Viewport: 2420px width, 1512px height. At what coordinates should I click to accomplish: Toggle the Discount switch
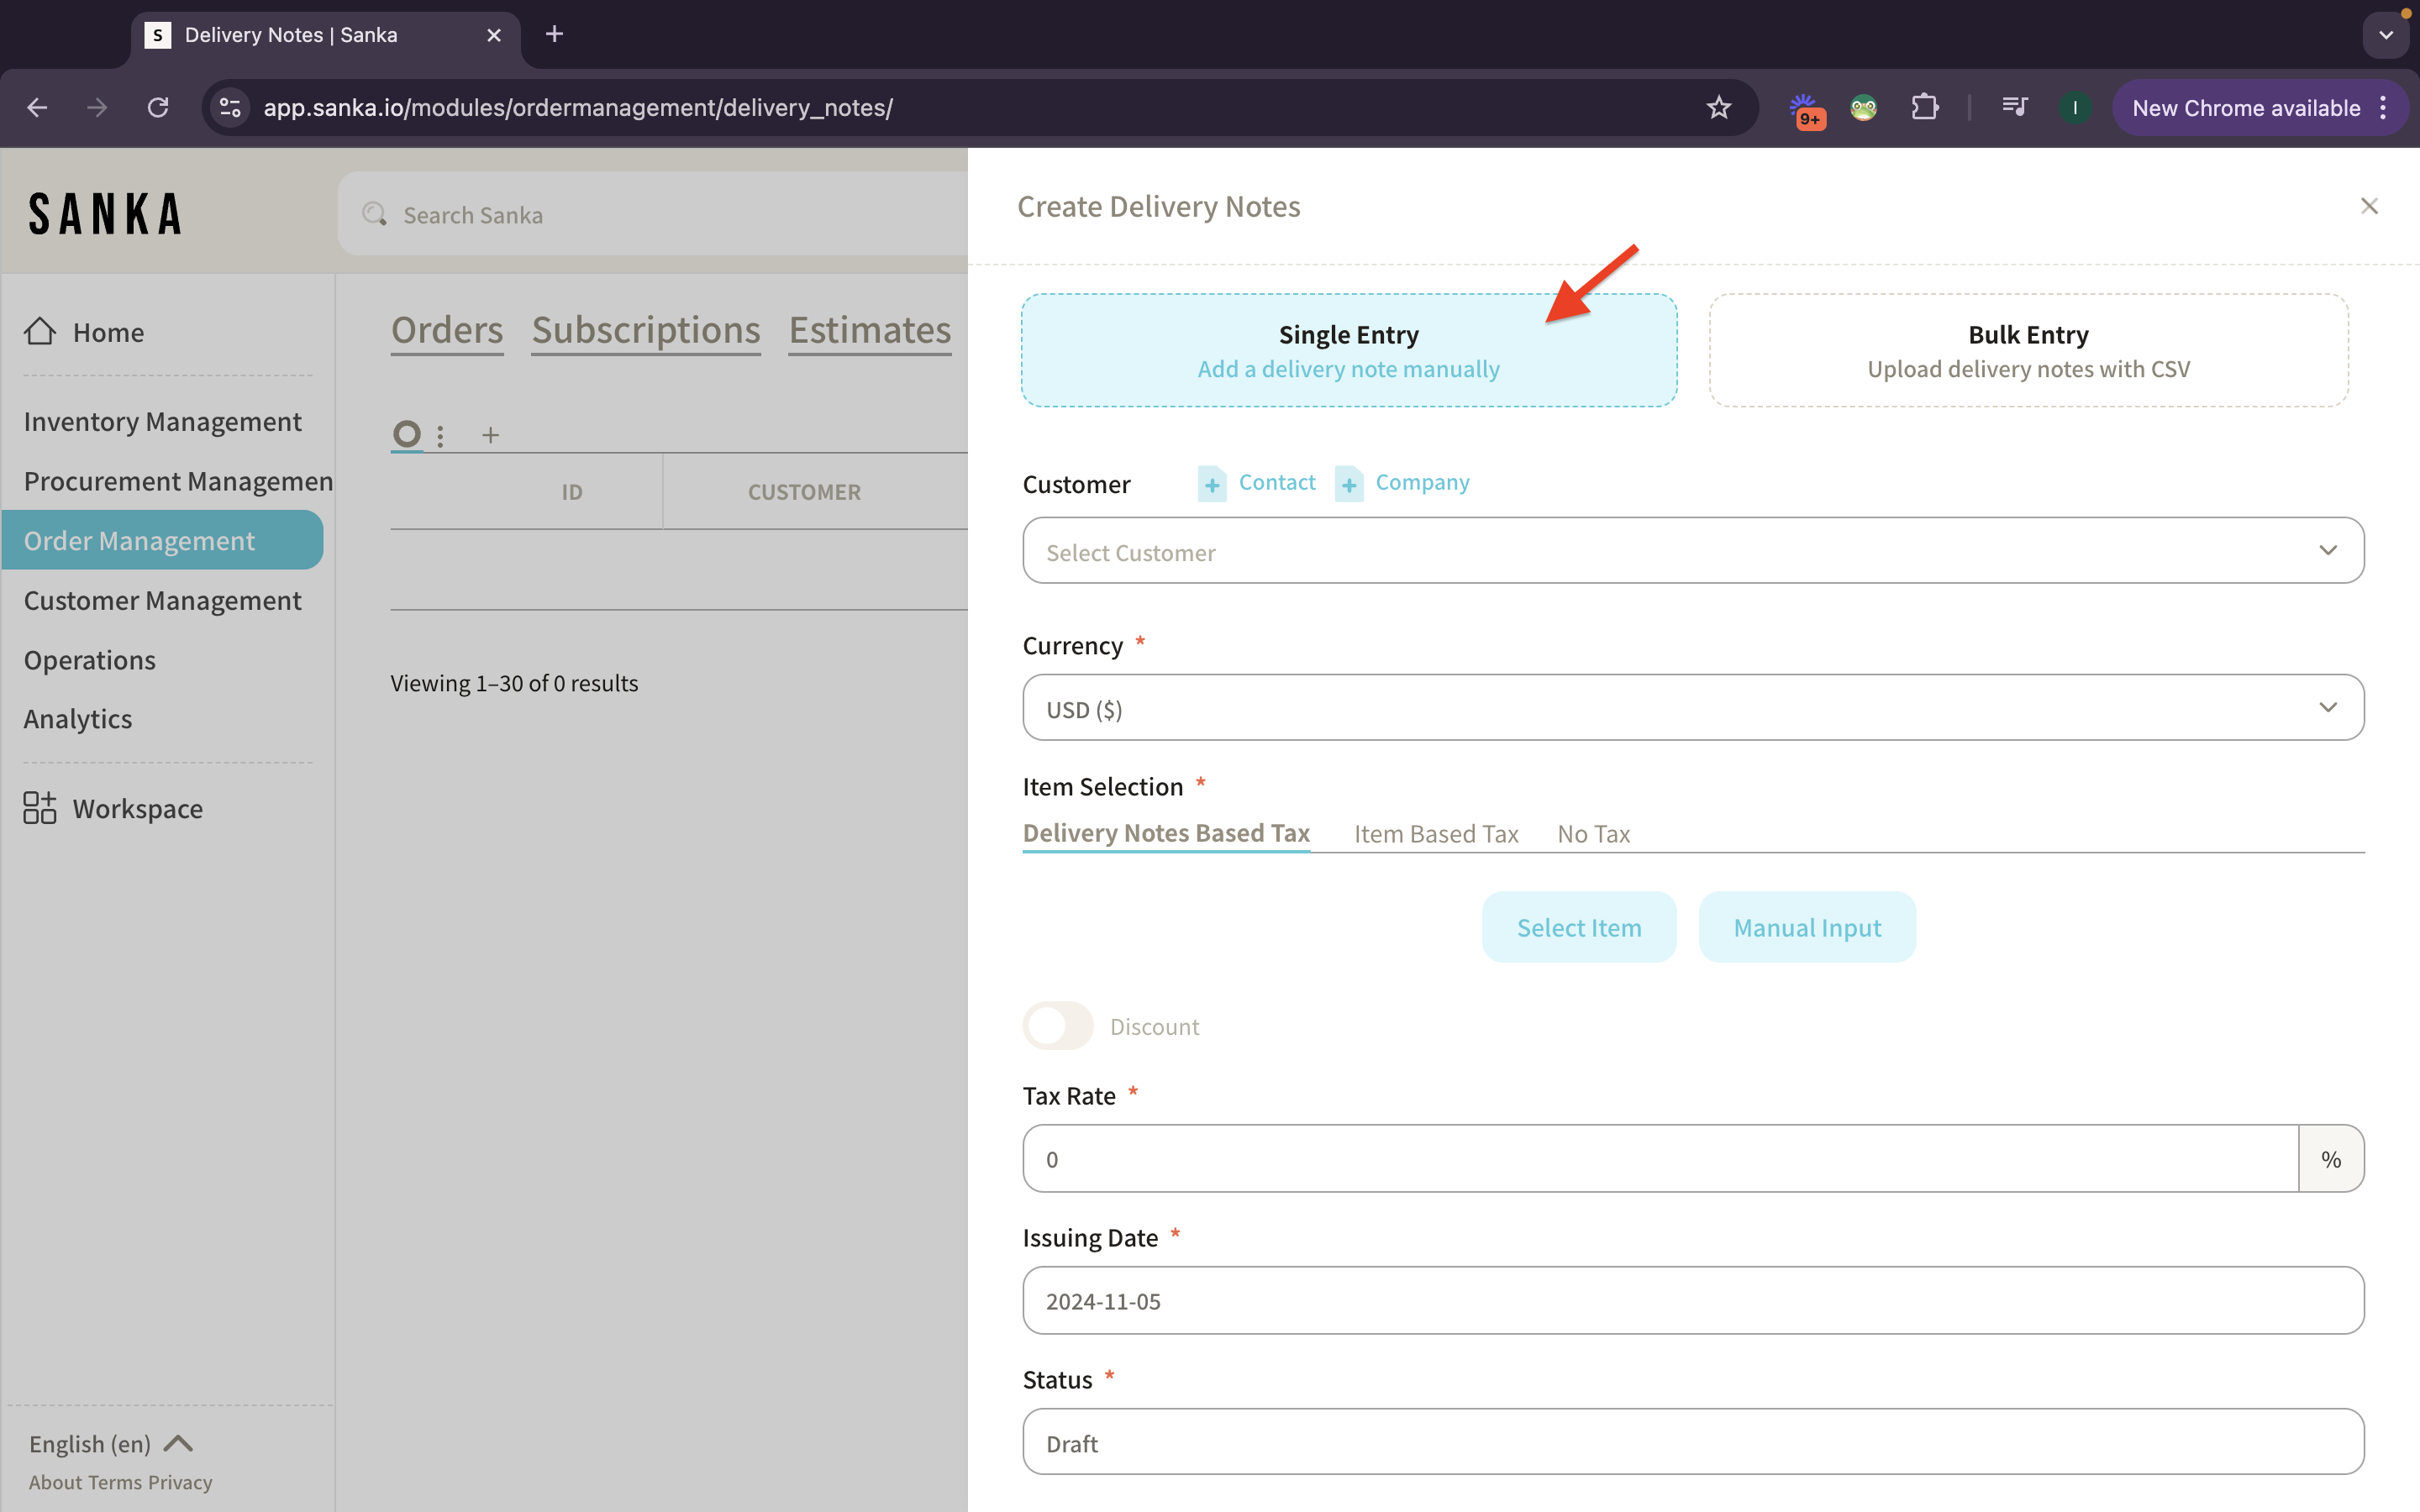1058,1026
